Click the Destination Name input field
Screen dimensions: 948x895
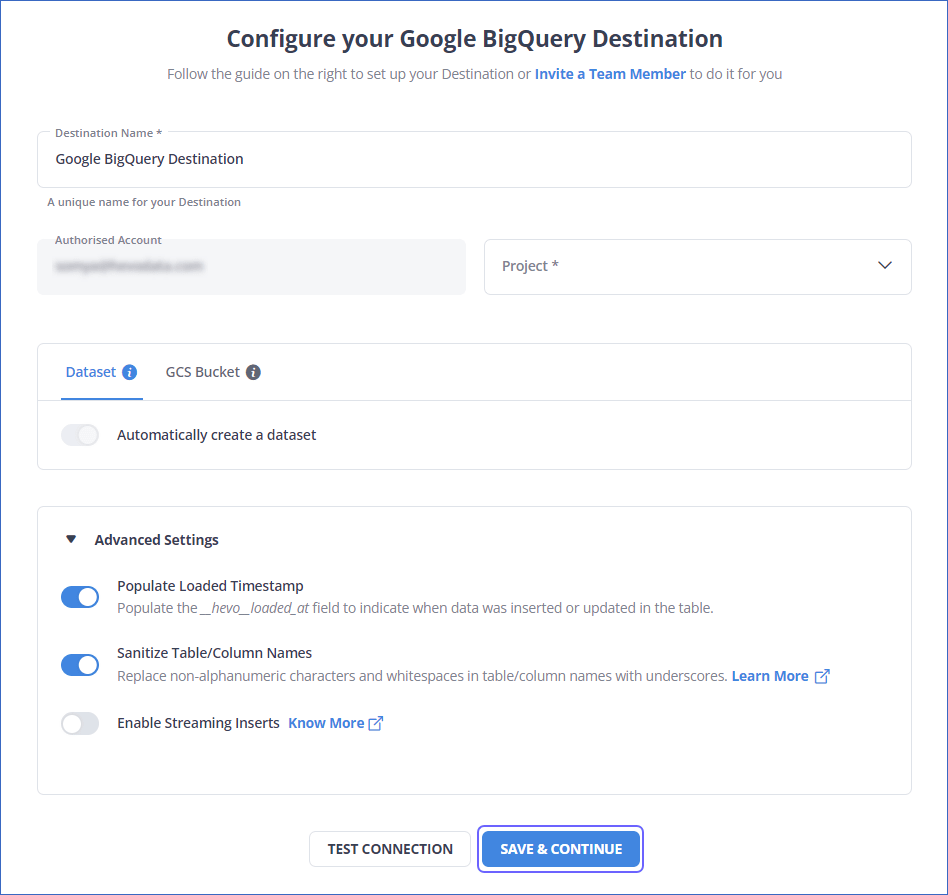474,160
